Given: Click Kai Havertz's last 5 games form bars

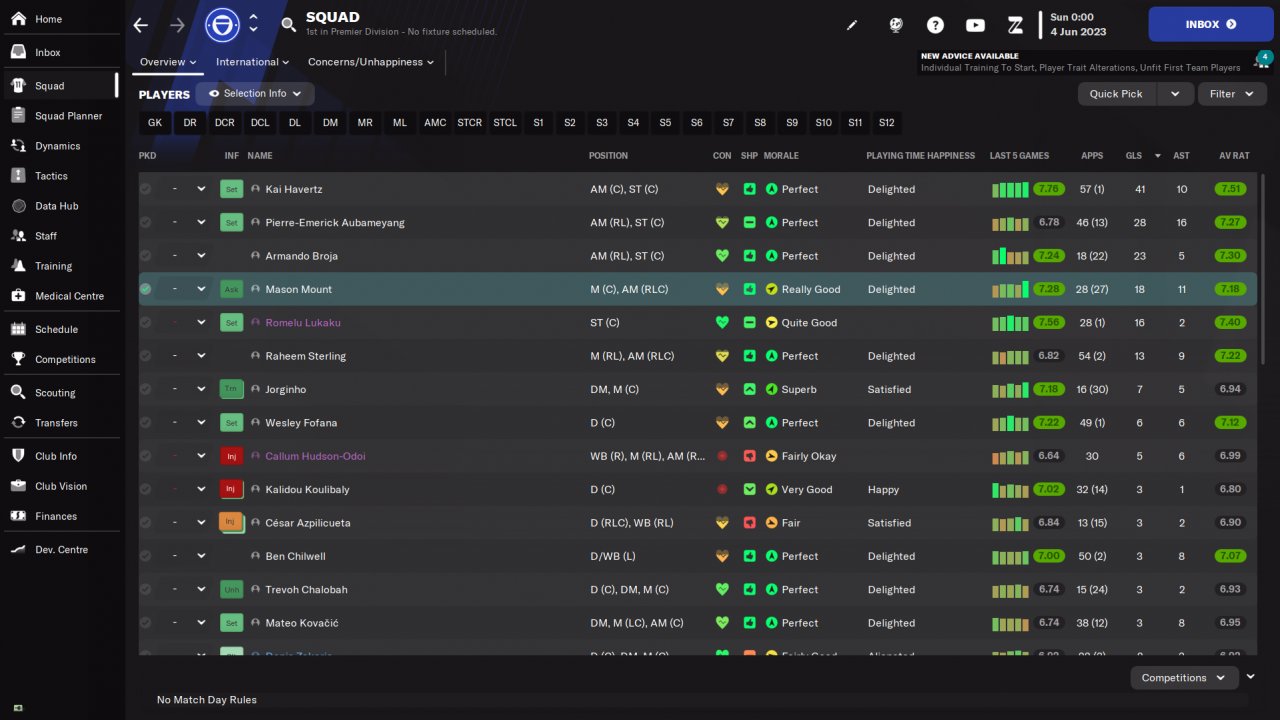Looking at the screenshot, I should [1010, 189].
